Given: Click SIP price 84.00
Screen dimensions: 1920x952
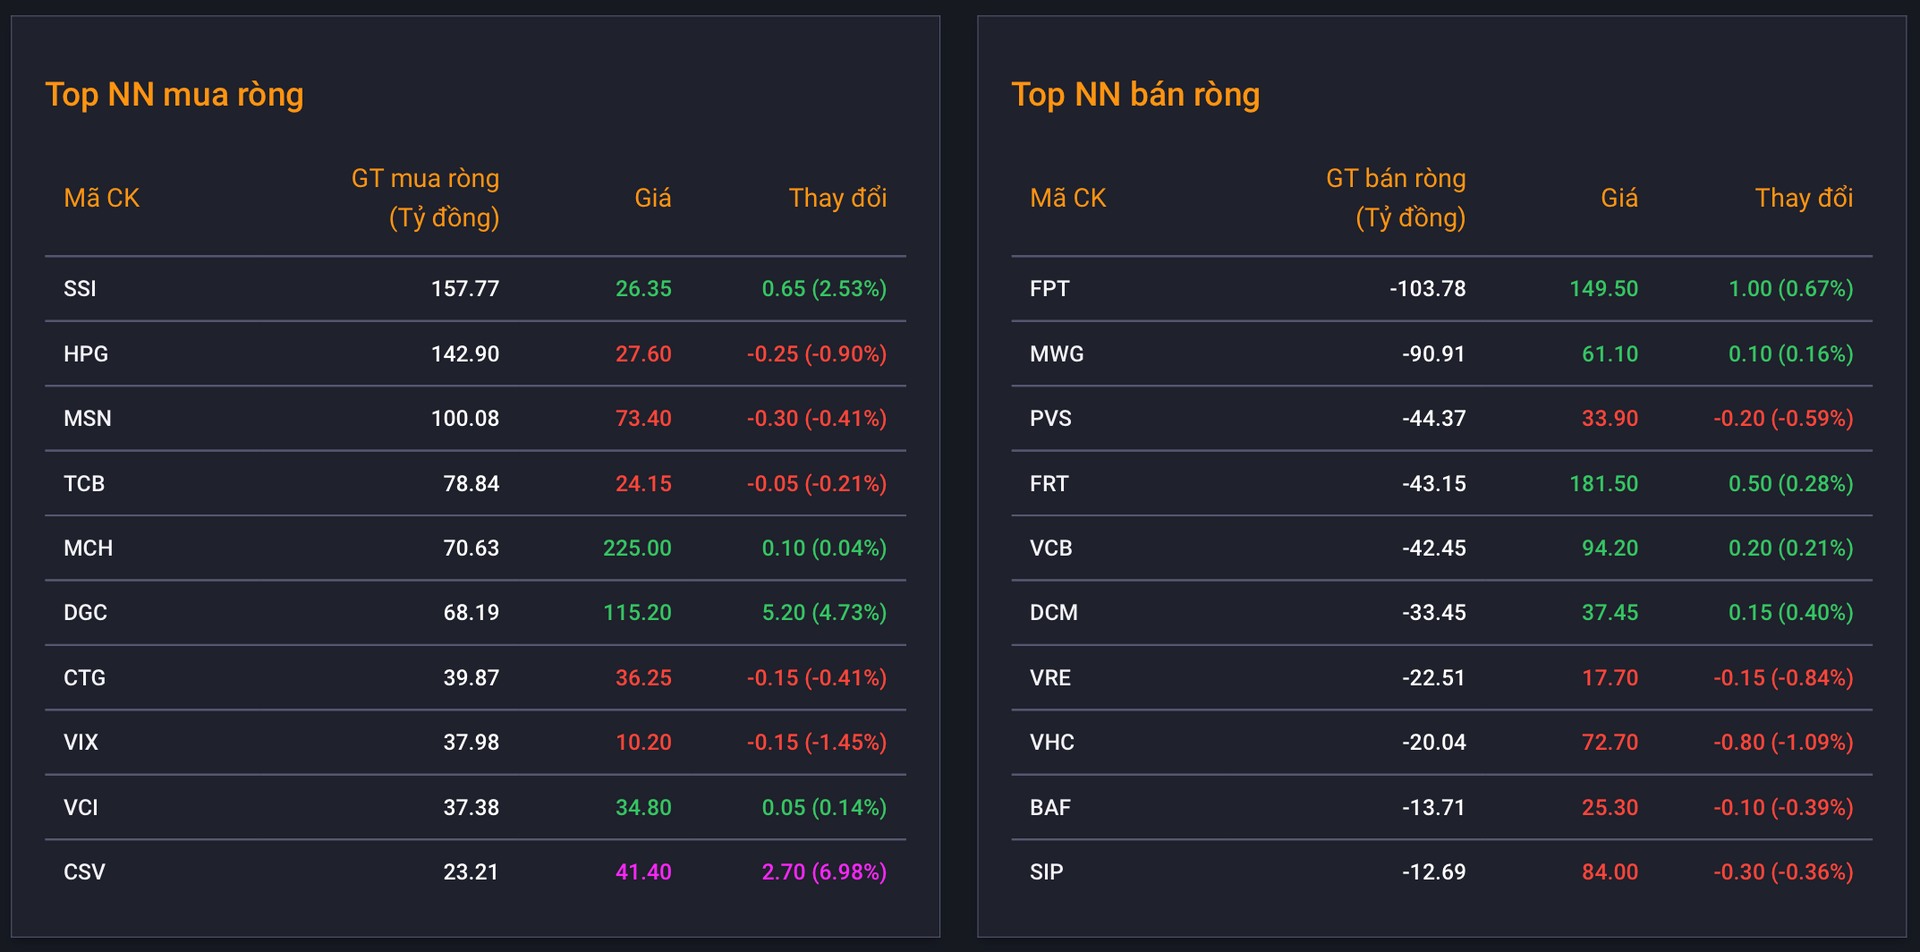Looking at the screenshot, I should pyautogui.click(x=1610, y=872).
